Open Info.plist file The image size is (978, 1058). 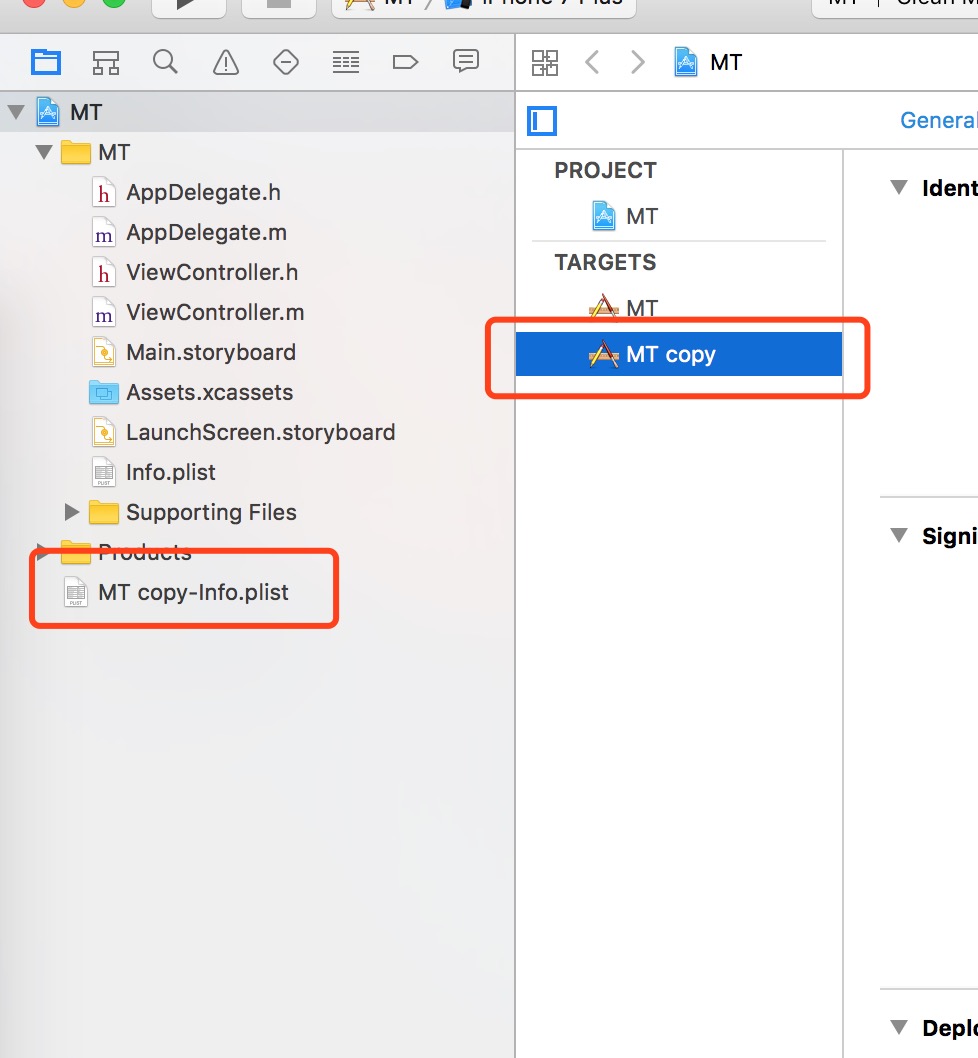171,472
